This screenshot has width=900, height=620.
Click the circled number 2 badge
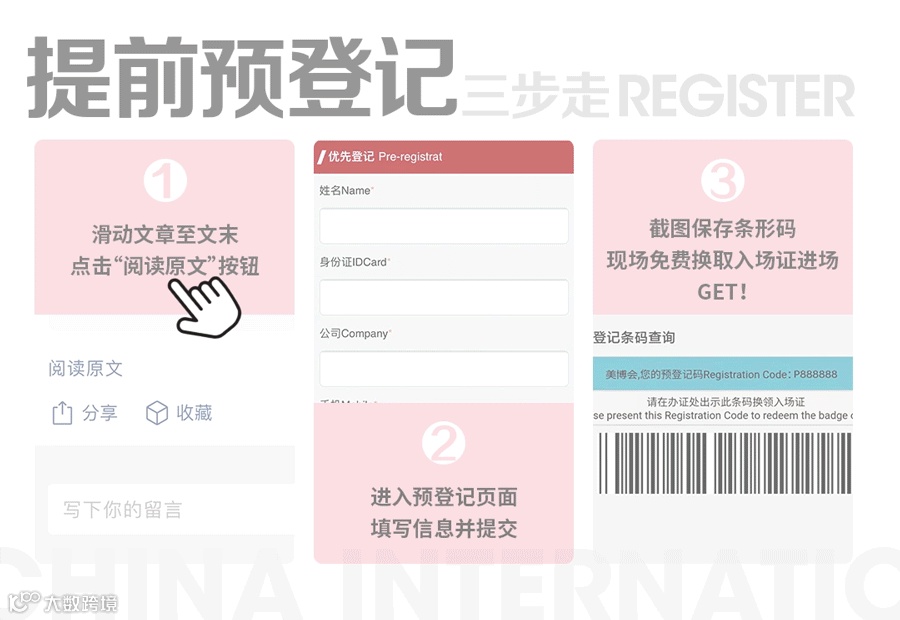coord(444,443)
